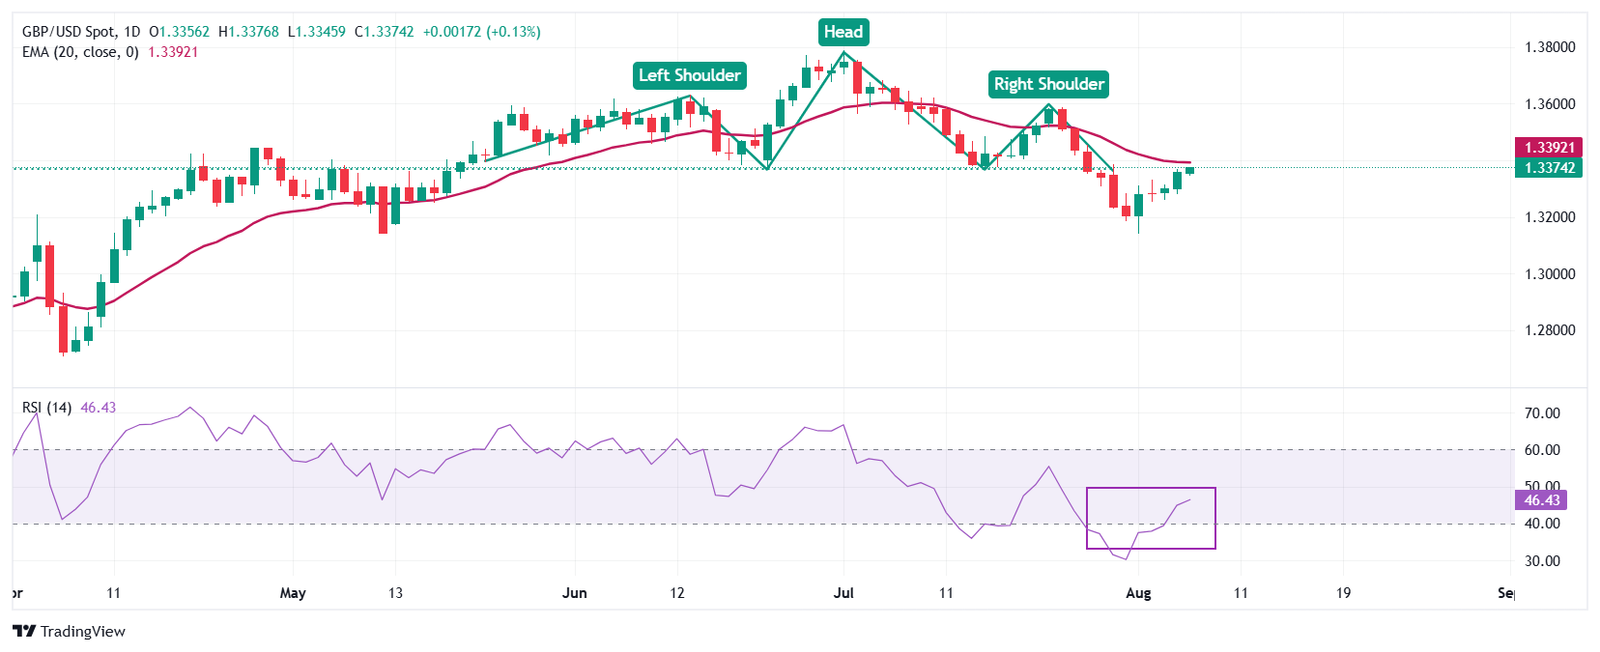The width and height of the screenshot is (1600, 652).
Task: Click the May date label on time axis
Action: pos(293,593)
